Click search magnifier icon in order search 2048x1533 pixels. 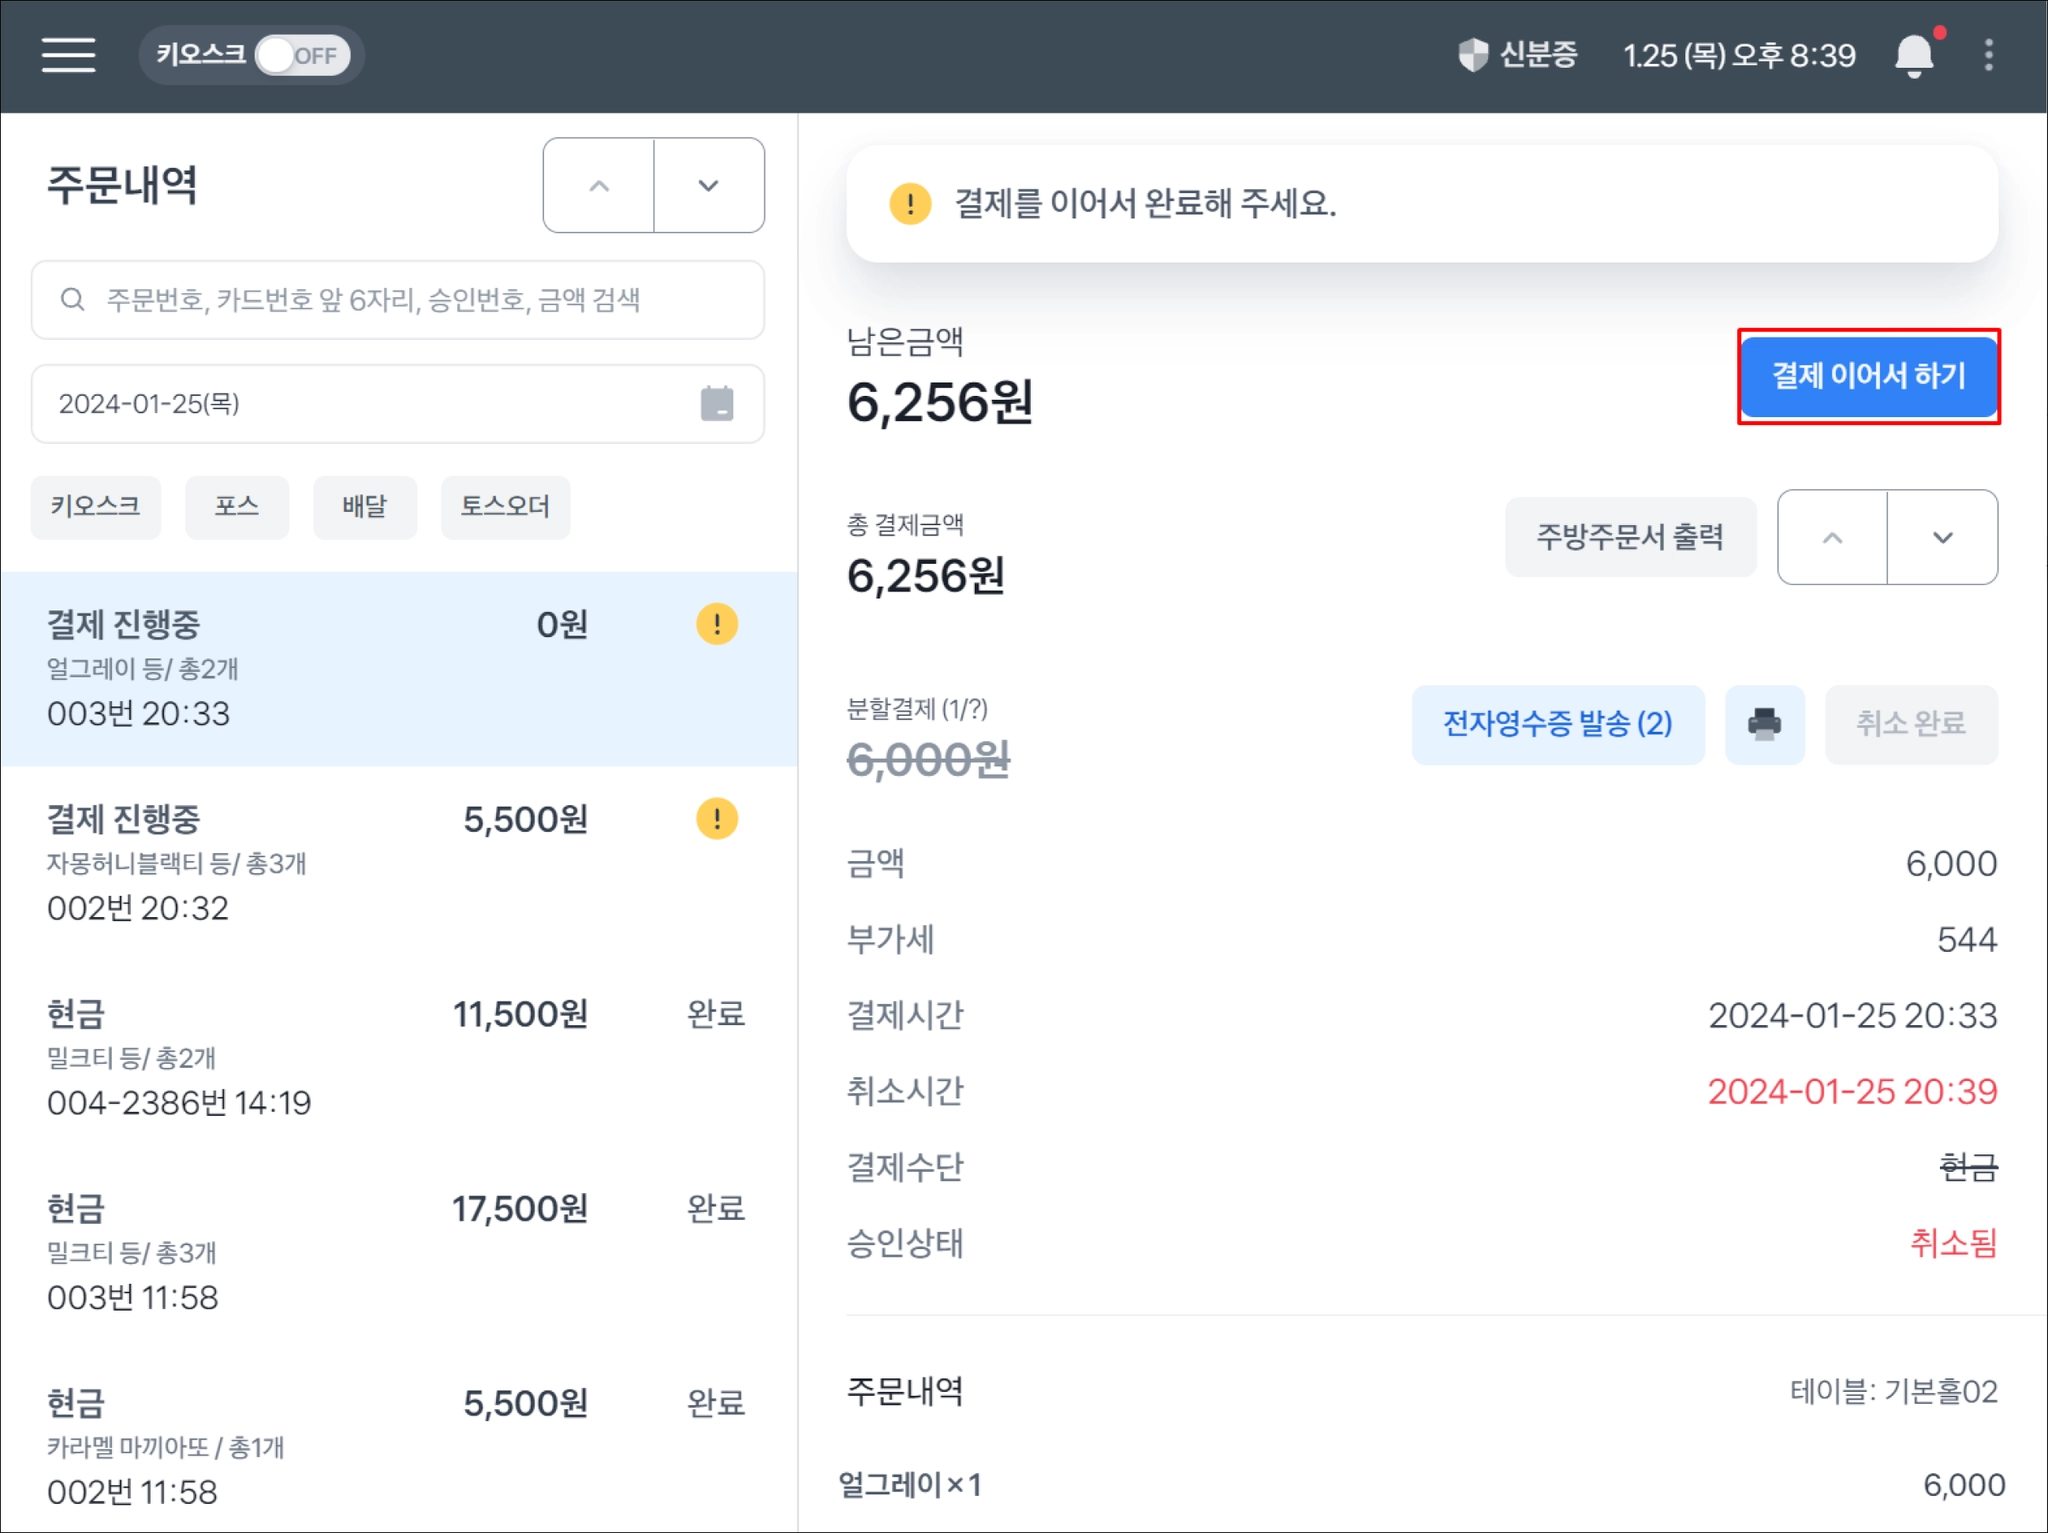[x=72, y=299]
